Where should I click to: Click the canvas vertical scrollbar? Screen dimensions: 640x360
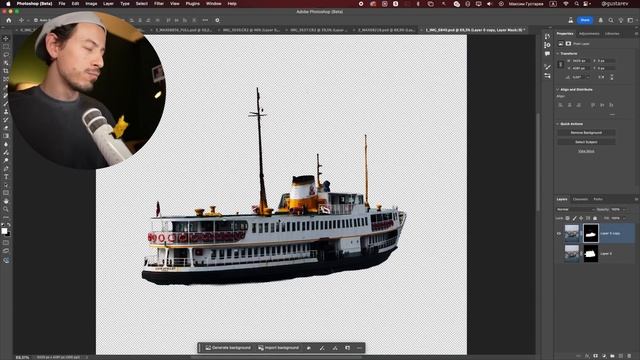point(538,163)
